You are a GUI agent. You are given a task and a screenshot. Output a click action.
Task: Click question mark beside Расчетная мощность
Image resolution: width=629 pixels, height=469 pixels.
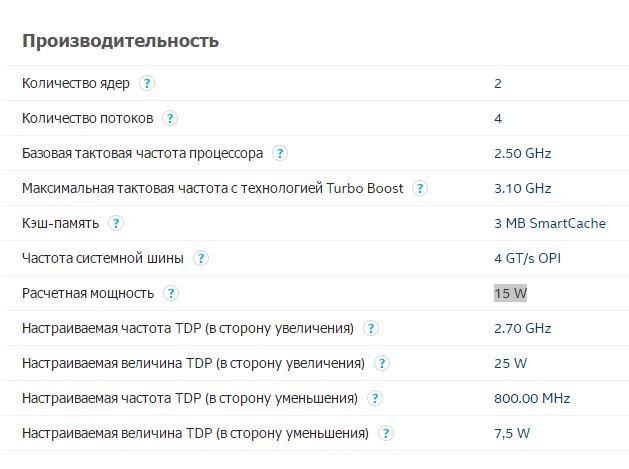point(171,293)
